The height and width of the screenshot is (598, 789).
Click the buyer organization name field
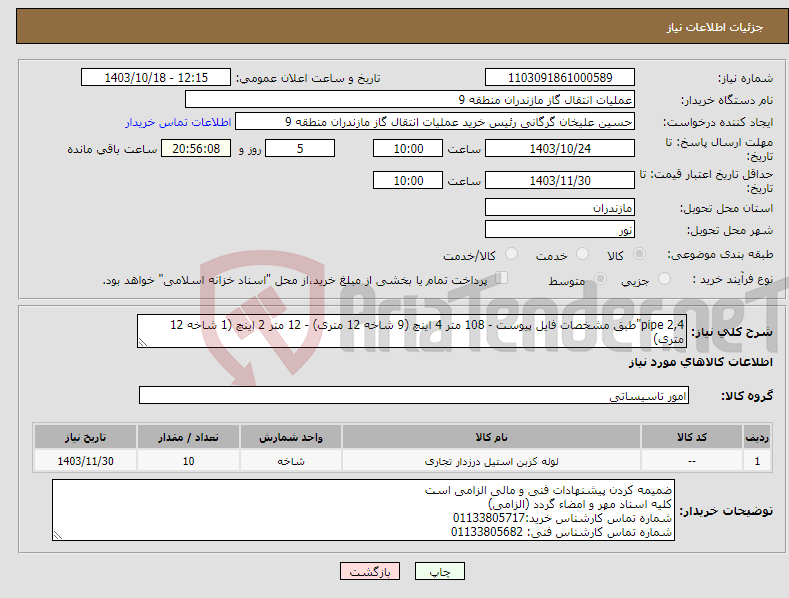pyautogui.click(x=410, y=100)
